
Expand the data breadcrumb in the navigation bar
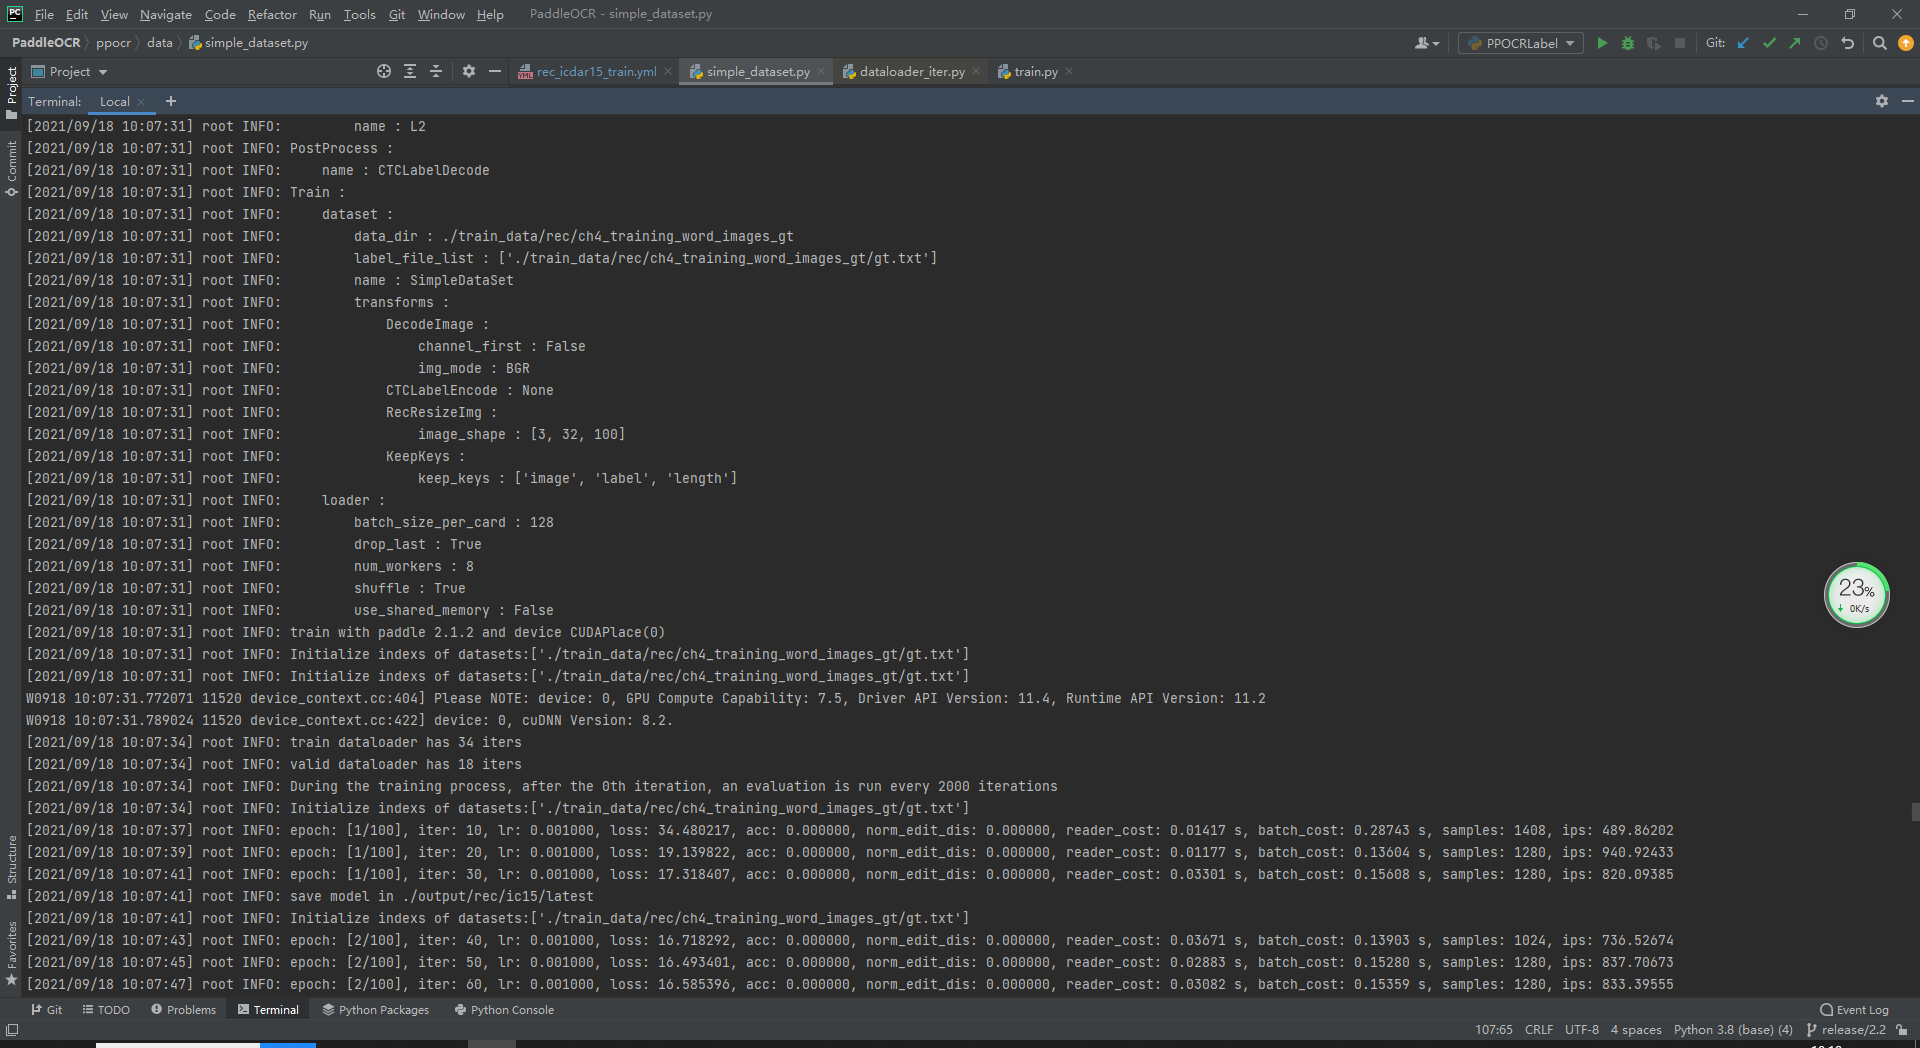point(159,43)
